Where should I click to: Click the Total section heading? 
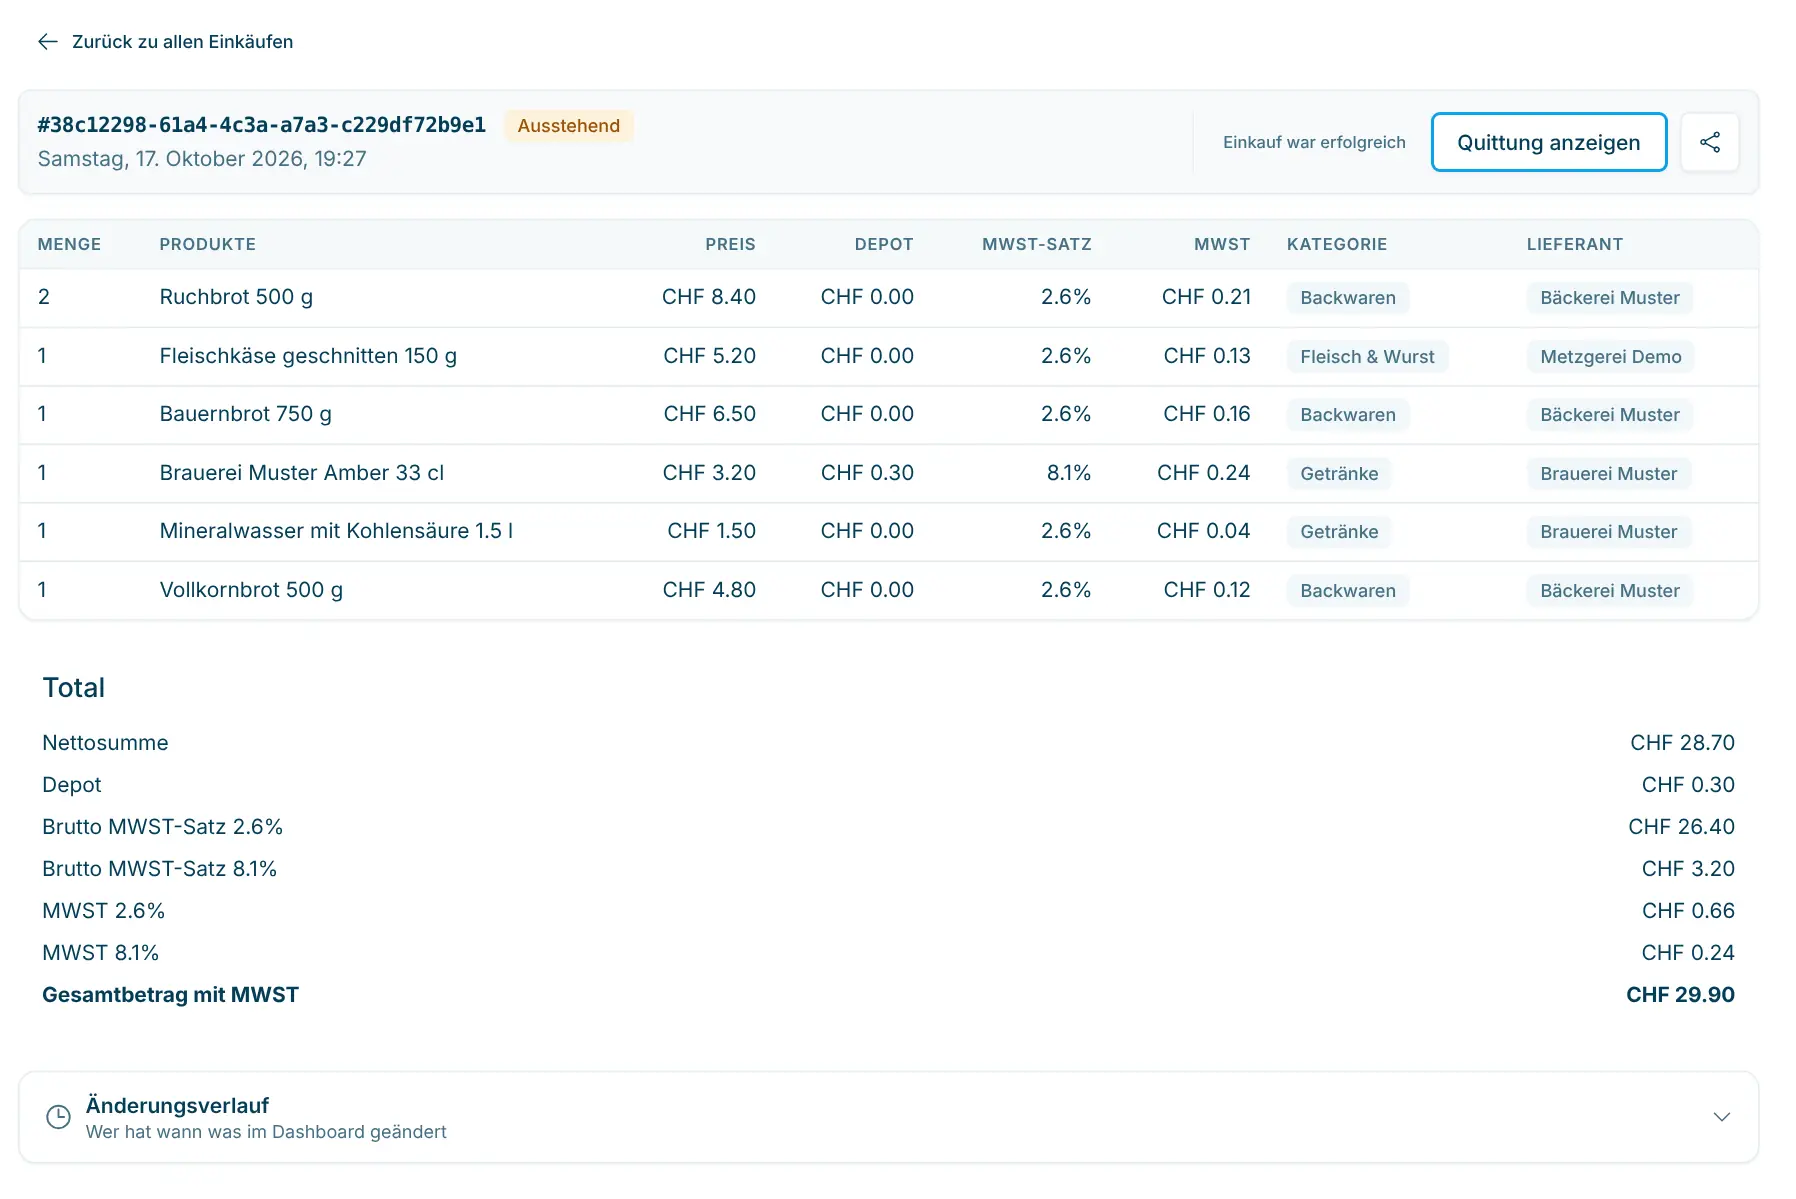(73, 688)
